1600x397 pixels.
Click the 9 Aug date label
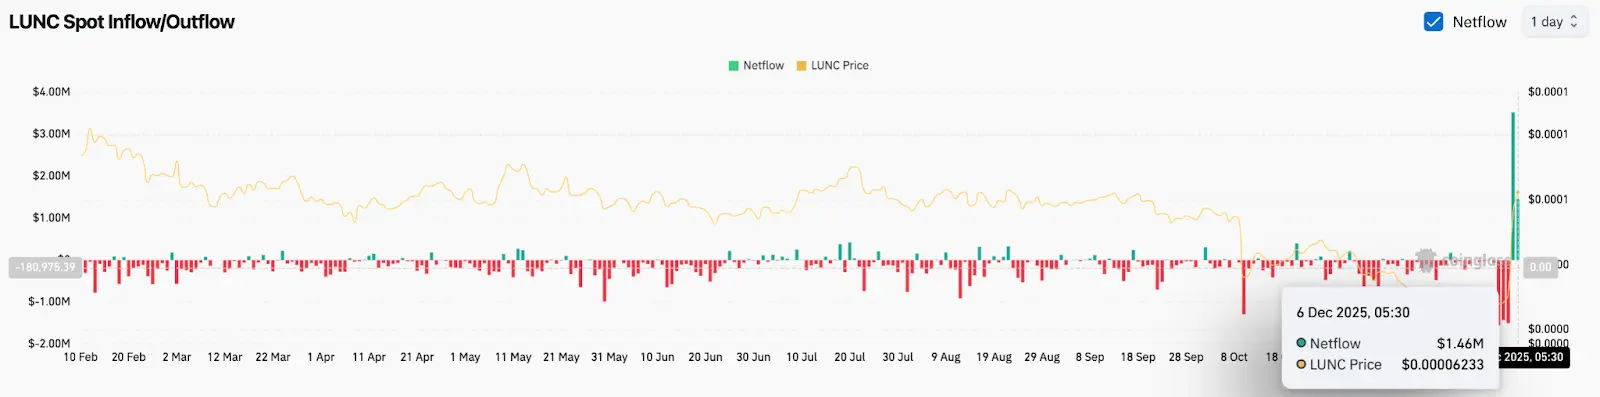(945, 357)
